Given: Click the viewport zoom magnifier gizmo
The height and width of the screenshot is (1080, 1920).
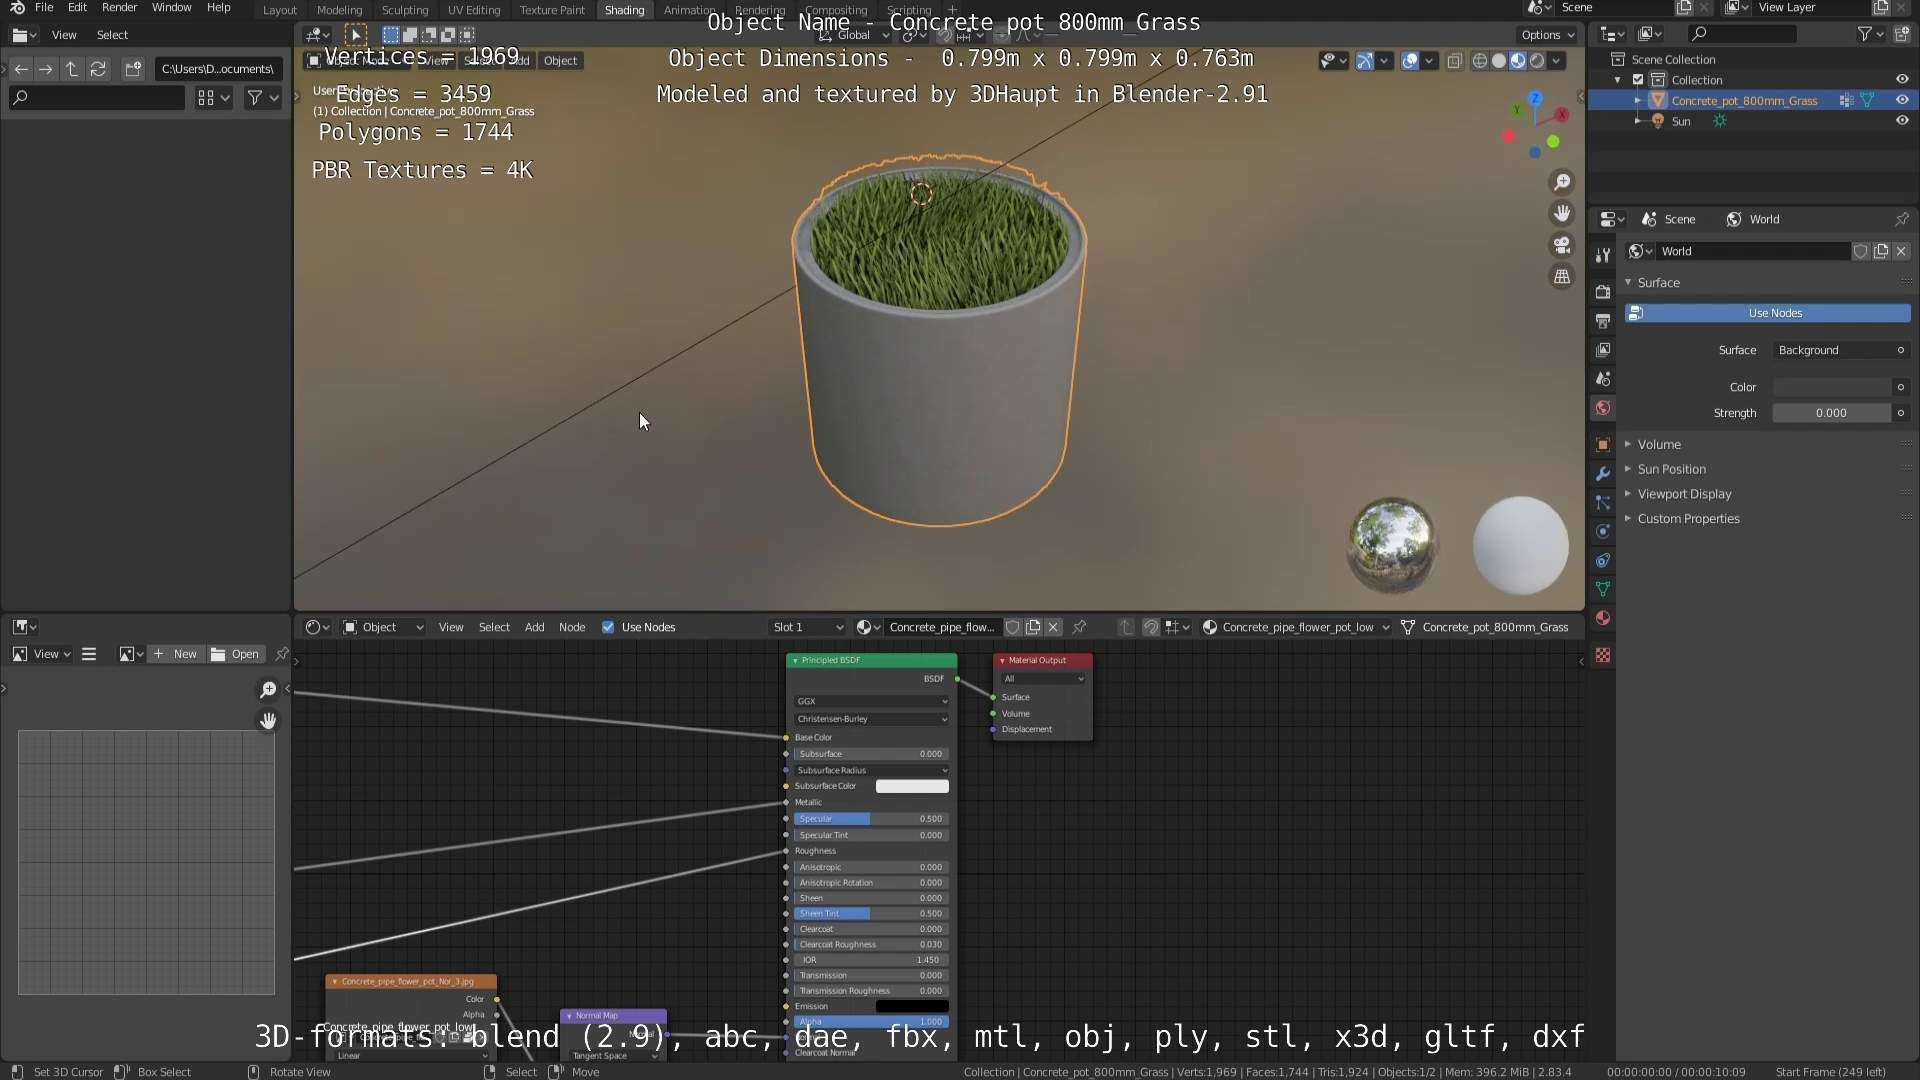Looking at the screenshot, I should [1561, 182].
